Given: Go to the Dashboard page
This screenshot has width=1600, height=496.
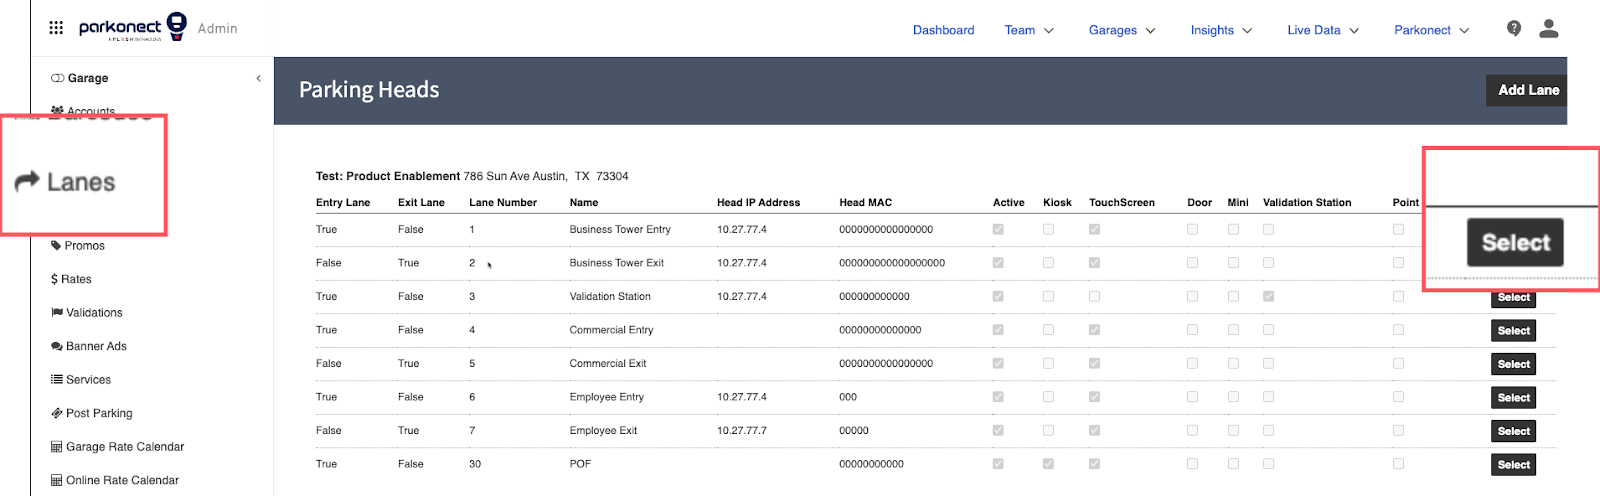Looking at the screenshot, I should [x=943, y=30].
